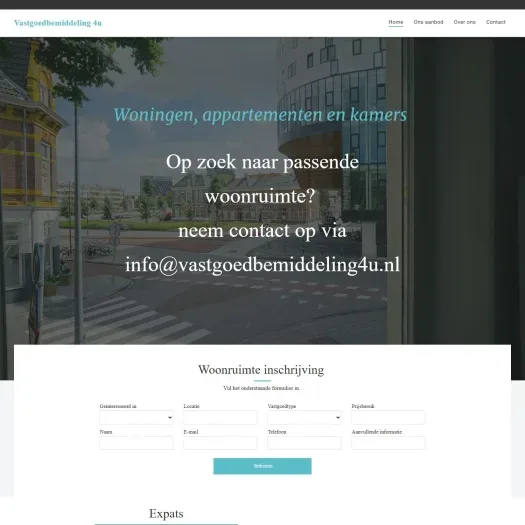This screenshot has width=525, height=525.
Task: Go to Ons aanbod page
Action: coord(428,22)
